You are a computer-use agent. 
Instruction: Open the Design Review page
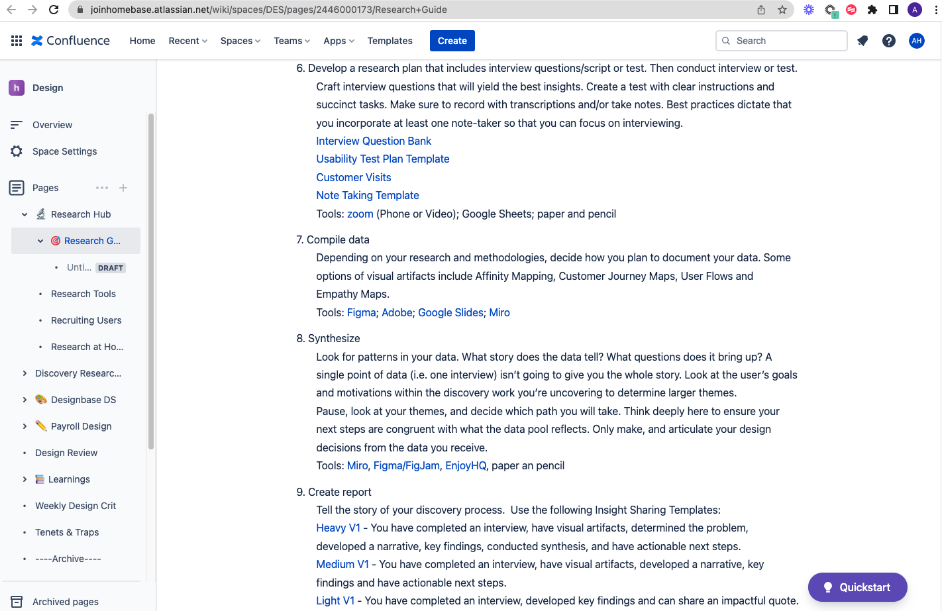(66, 453)
